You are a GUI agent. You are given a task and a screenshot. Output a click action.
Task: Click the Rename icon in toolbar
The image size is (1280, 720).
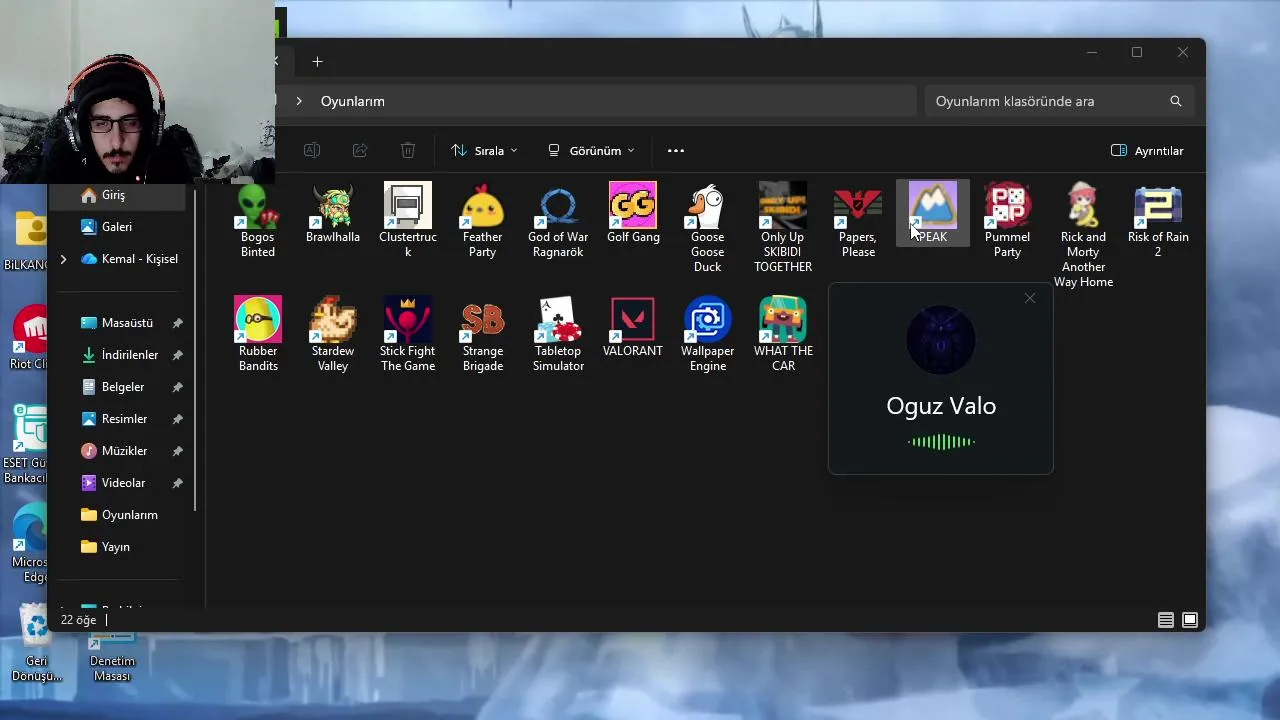[312, 150]
